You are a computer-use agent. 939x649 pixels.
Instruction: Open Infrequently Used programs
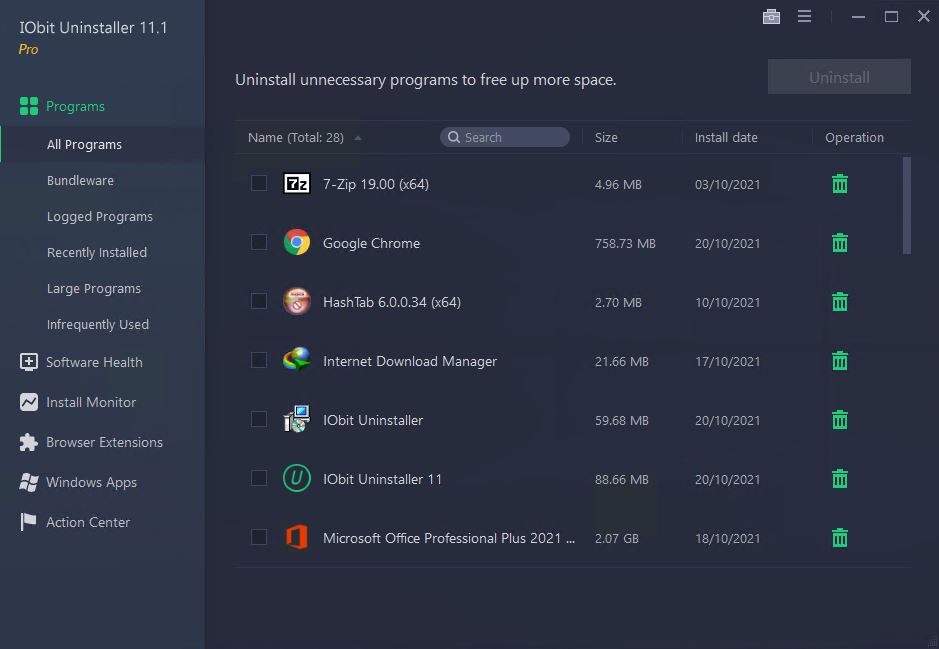pos(98,324)
